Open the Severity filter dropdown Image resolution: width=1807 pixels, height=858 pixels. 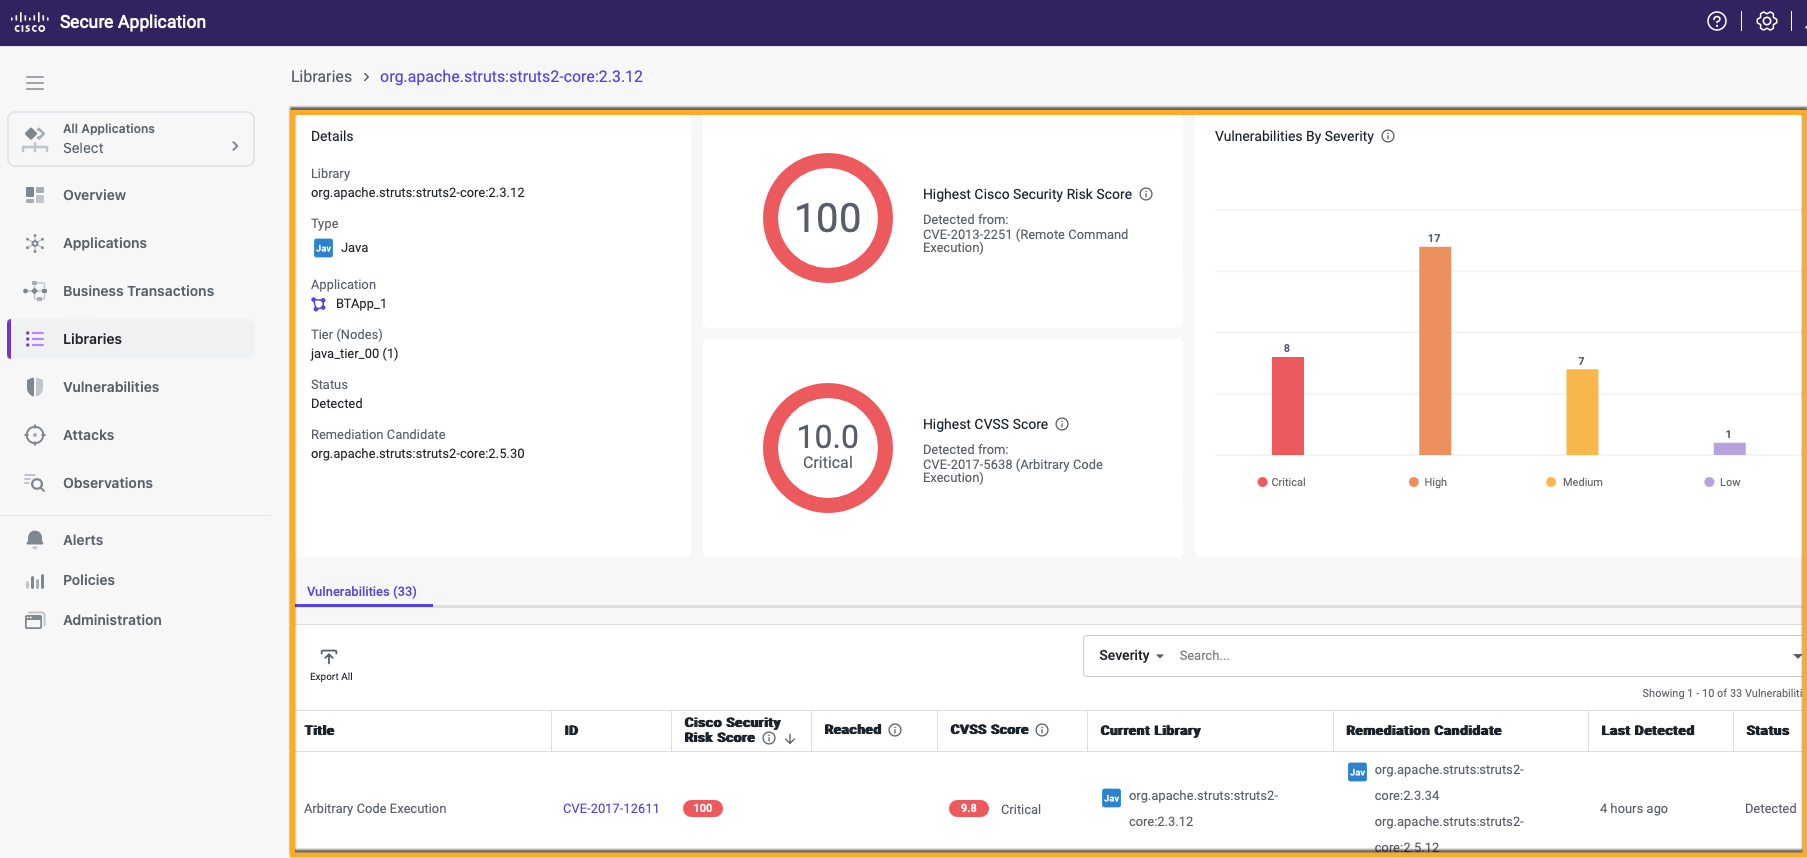tap(1131, 656)
